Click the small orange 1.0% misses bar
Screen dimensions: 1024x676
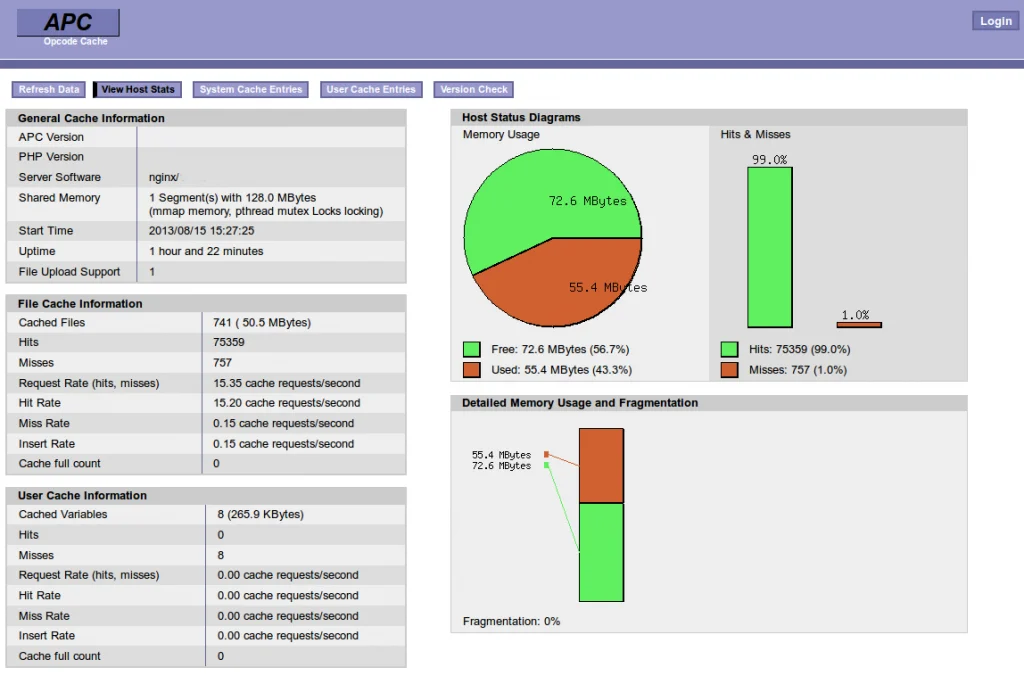click(859, 324)
